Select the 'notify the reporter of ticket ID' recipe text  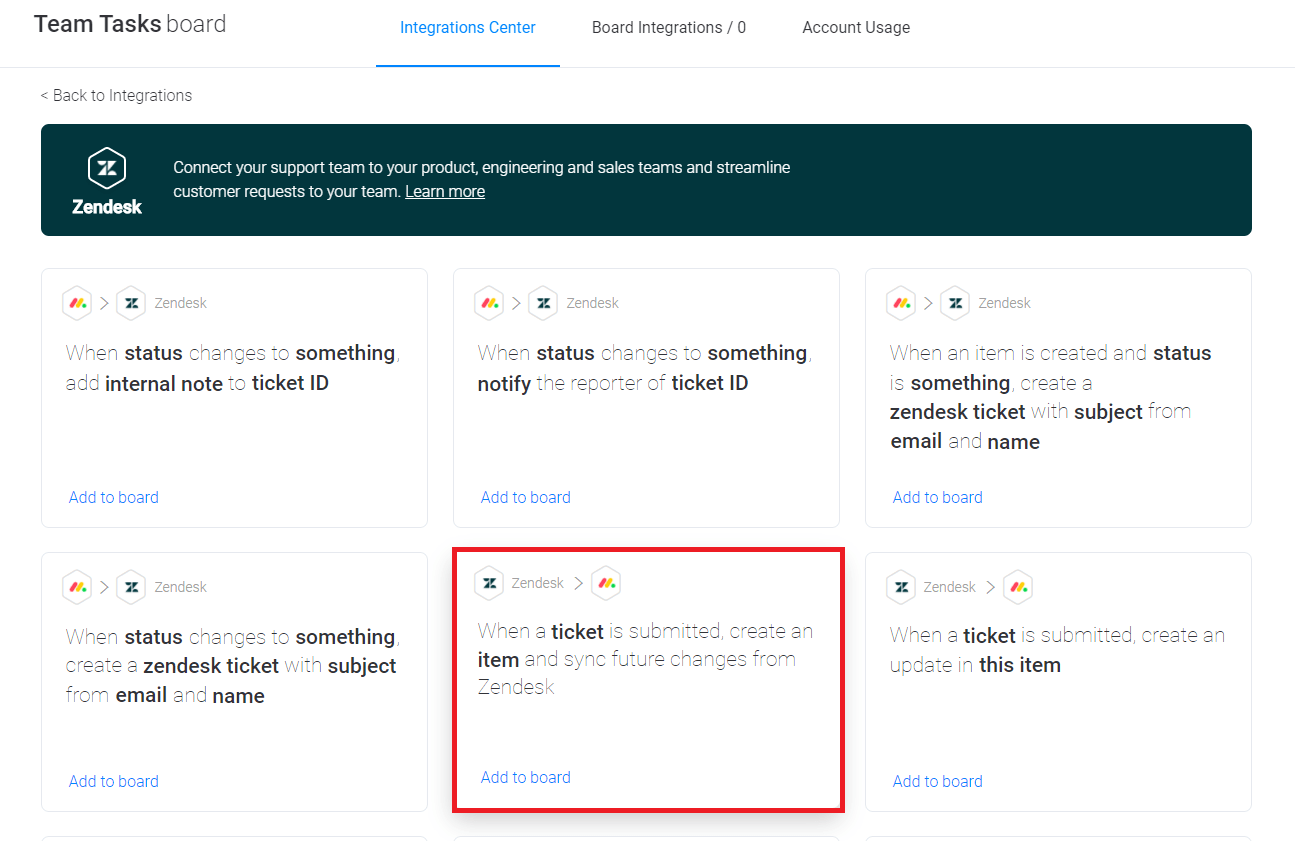tap(645, 368)
